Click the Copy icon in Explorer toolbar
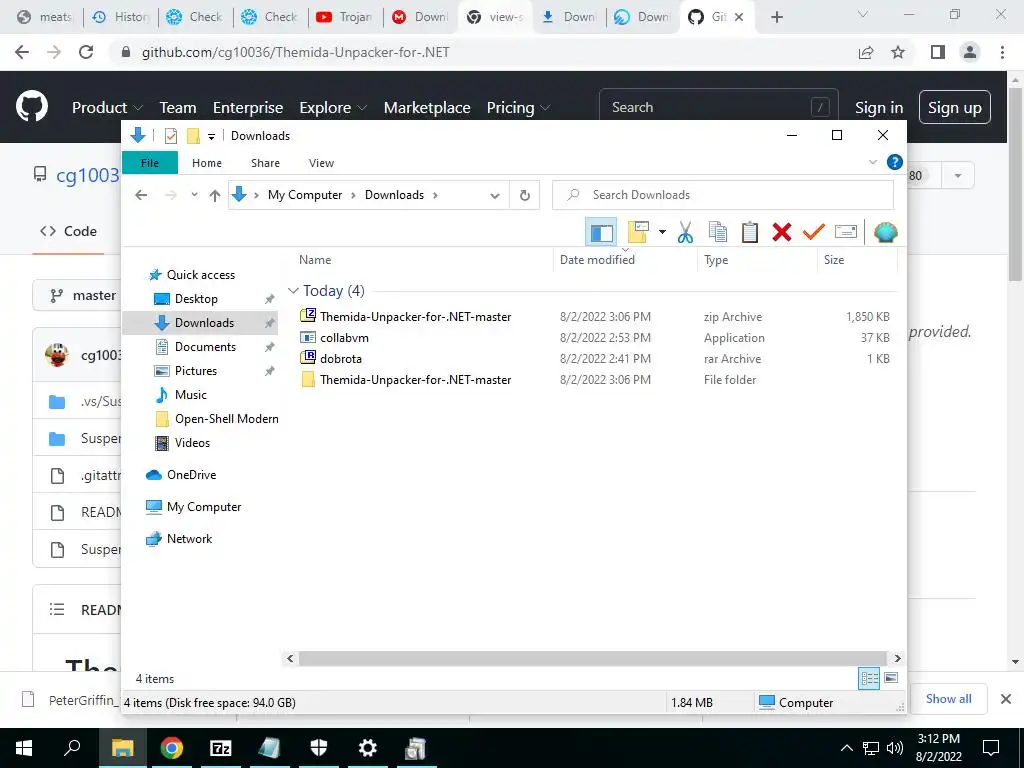Screen dimensions: 1024x768 pos(717,232)
